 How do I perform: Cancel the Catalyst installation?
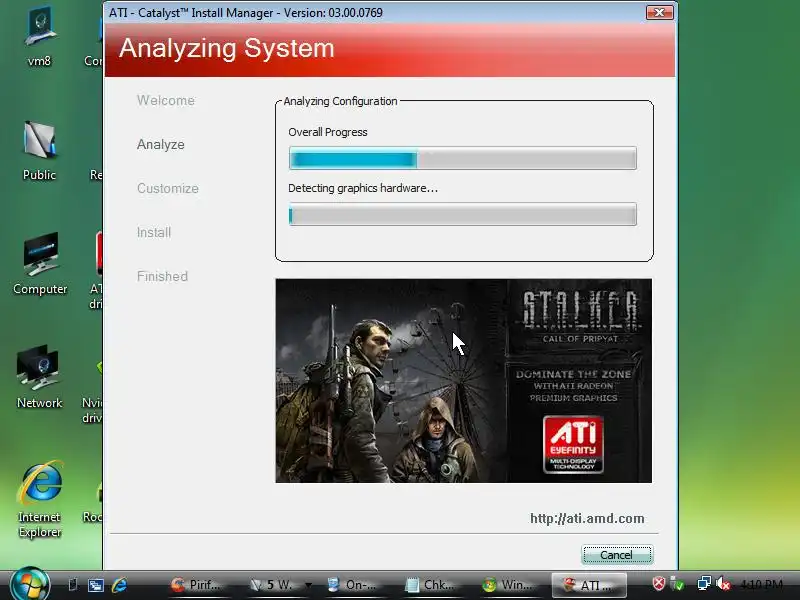617,555
